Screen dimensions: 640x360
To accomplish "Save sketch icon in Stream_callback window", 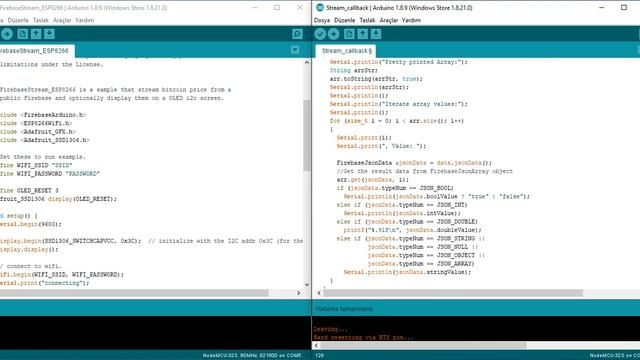I will [376, 34].
